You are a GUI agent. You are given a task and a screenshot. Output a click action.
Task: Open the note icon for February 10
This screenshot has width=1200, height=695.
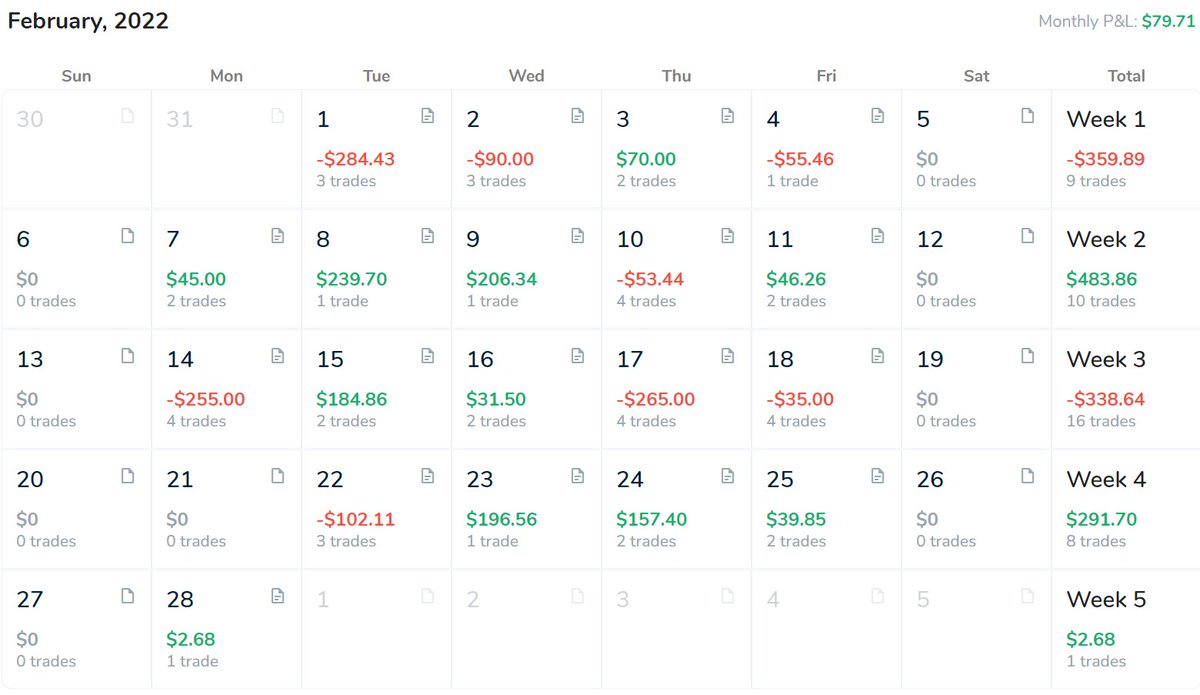(727, 236)
